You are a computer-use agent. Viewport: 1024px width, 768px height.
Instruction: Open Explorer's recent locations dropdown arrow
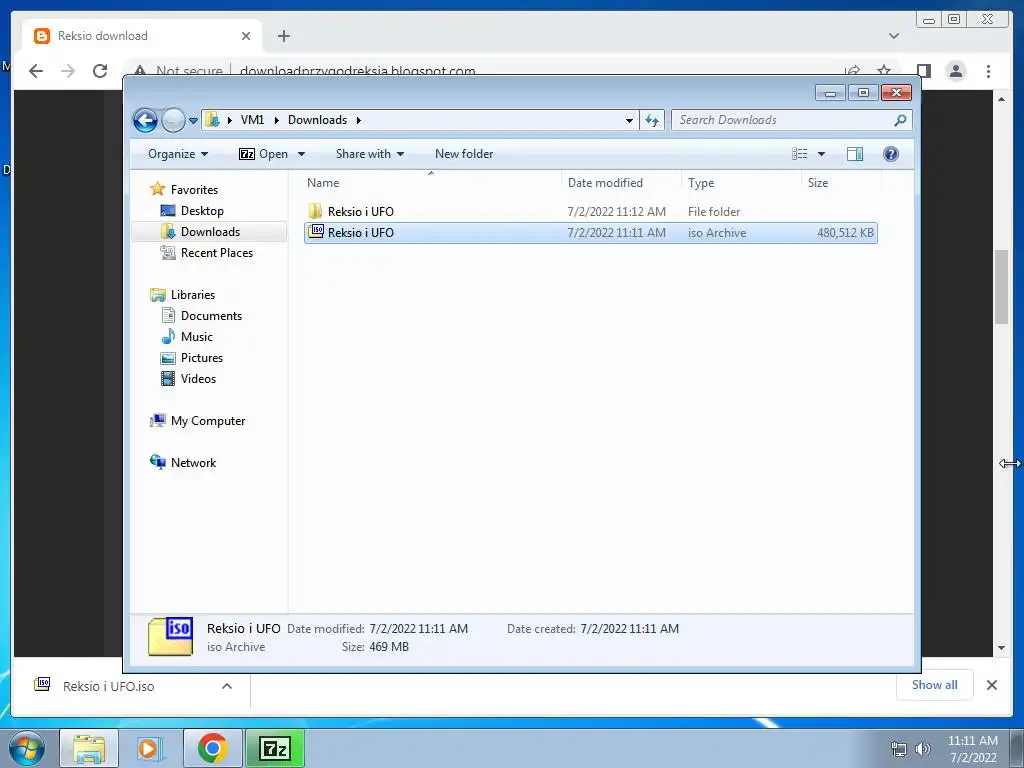(193, 121)
